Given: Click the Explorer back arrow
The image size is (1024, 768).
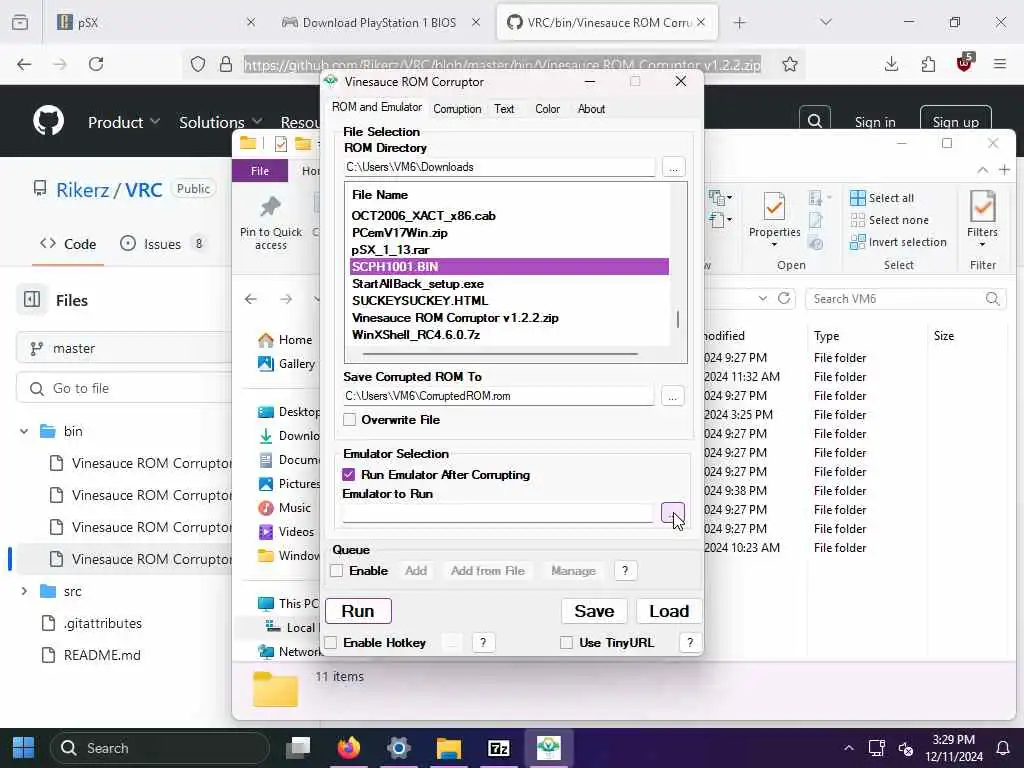Looking at the screenshot, I should point(250,299).
